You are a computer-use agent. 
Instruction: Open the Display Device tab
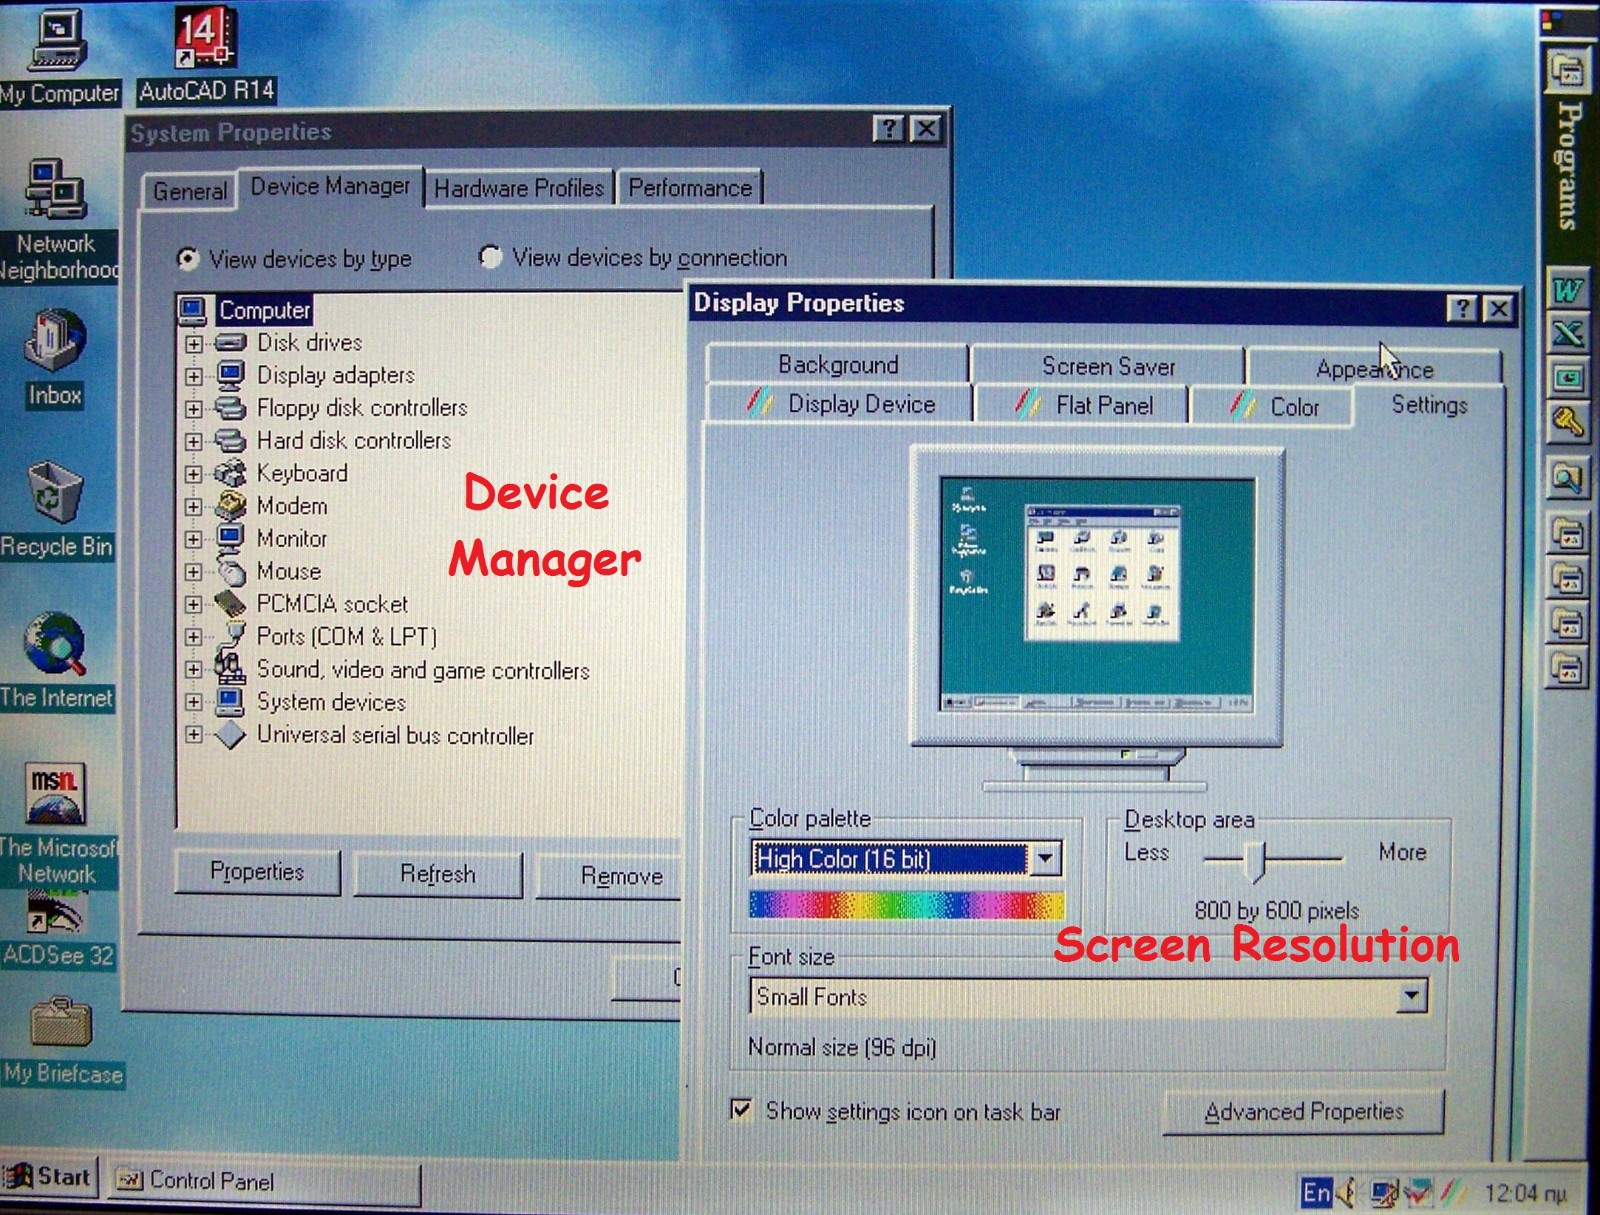pos(840,404)
